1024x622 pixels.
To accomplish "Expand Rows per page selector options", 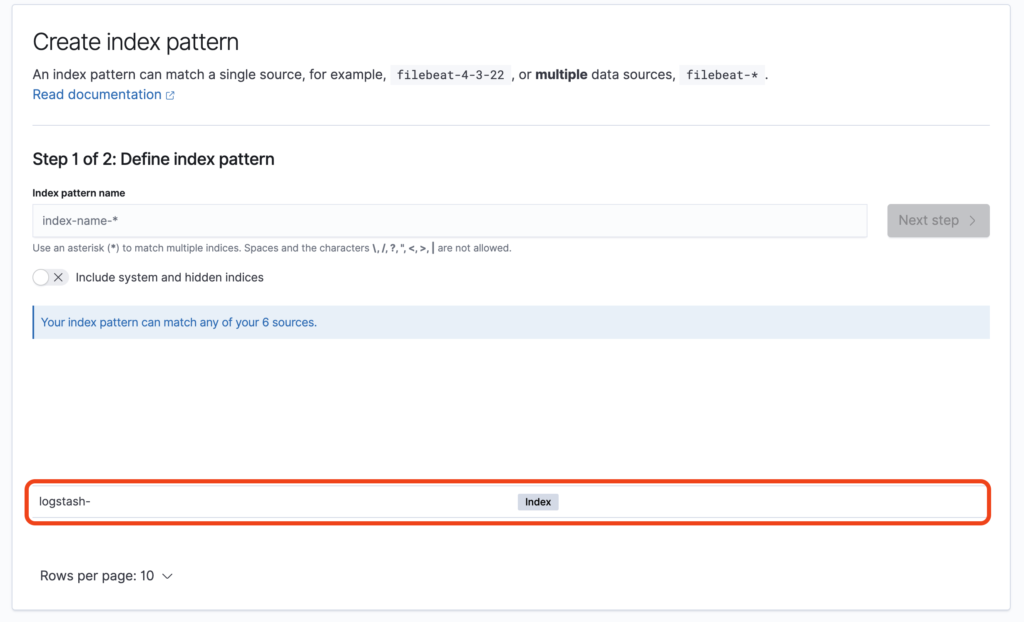I will 107,576.
